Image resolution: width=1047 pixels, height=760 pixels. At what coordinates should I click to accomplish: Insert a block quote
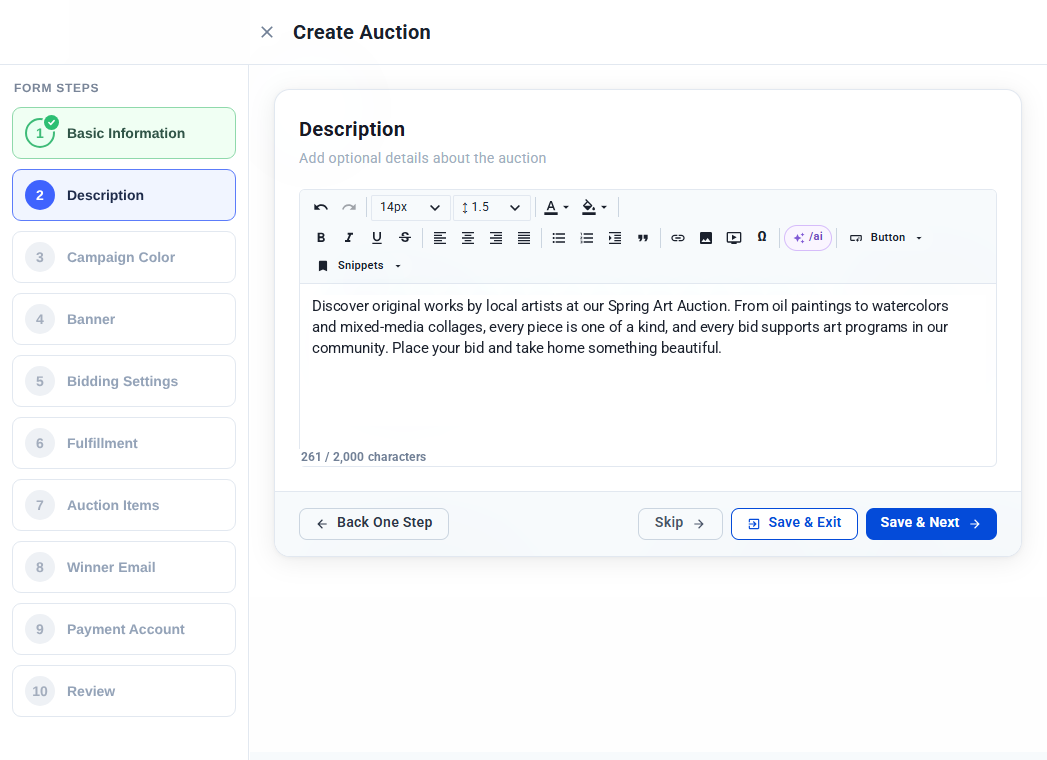642,238
